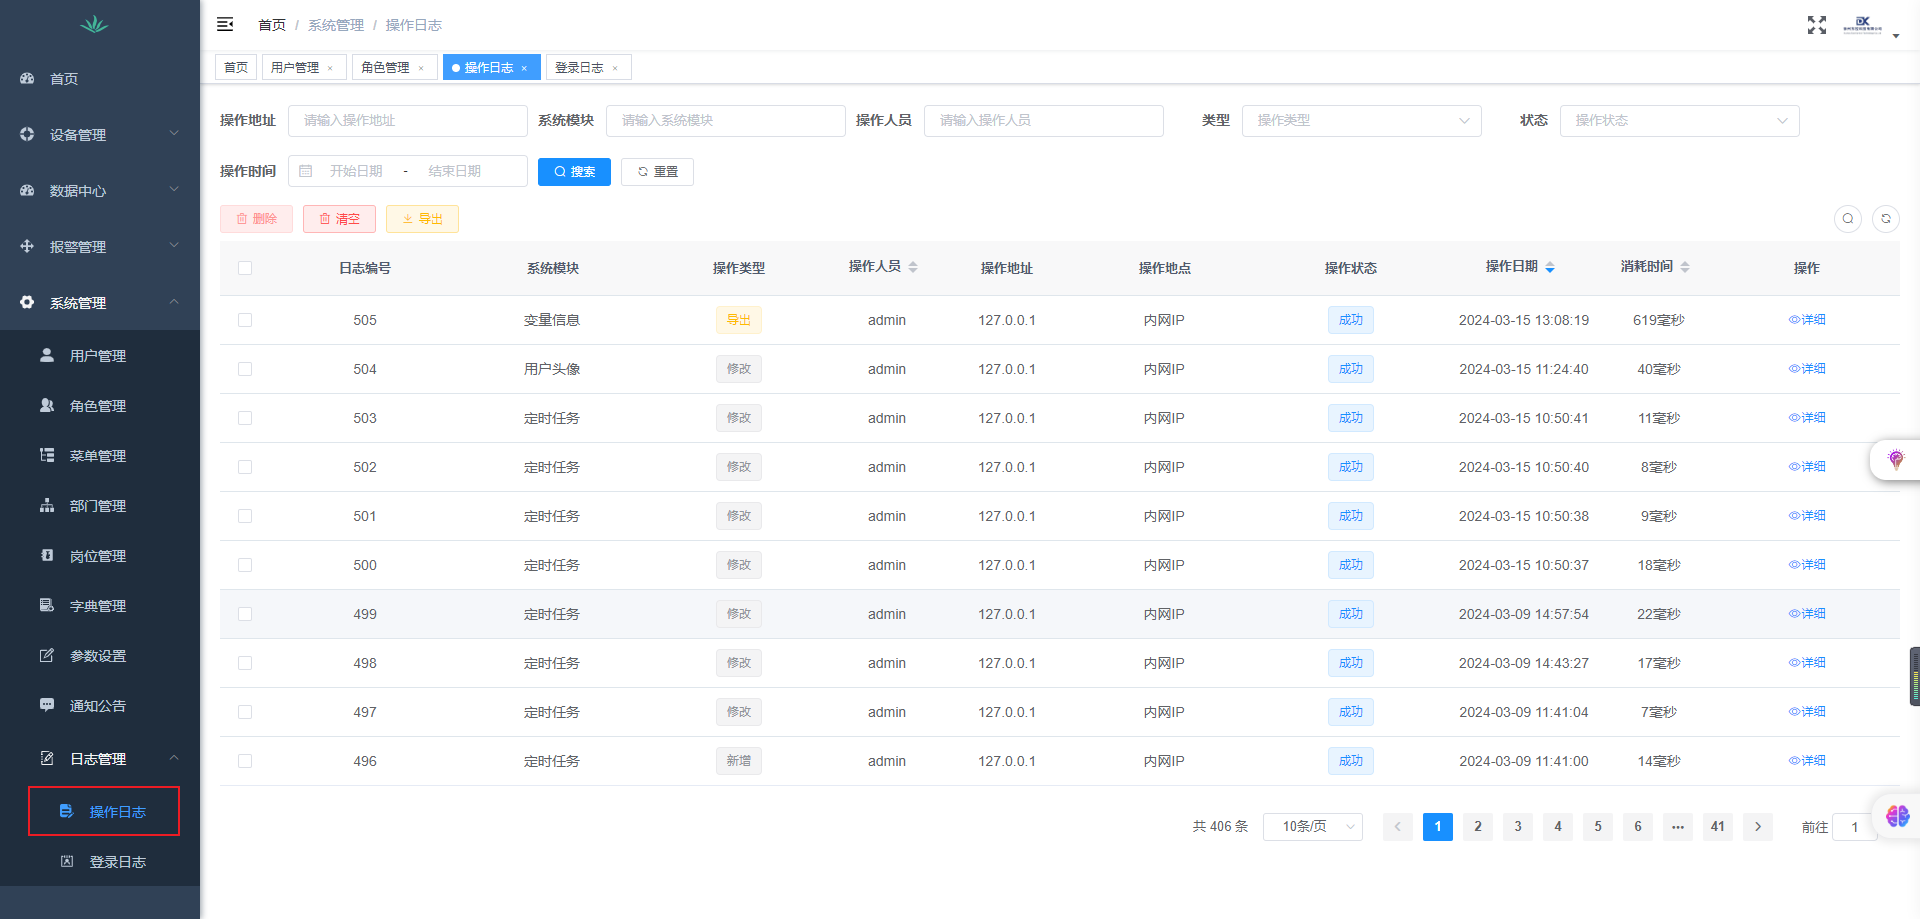Focus the 操作地址 input field
Viewport: 1920px width, 919px height.
tap(408, 120)
